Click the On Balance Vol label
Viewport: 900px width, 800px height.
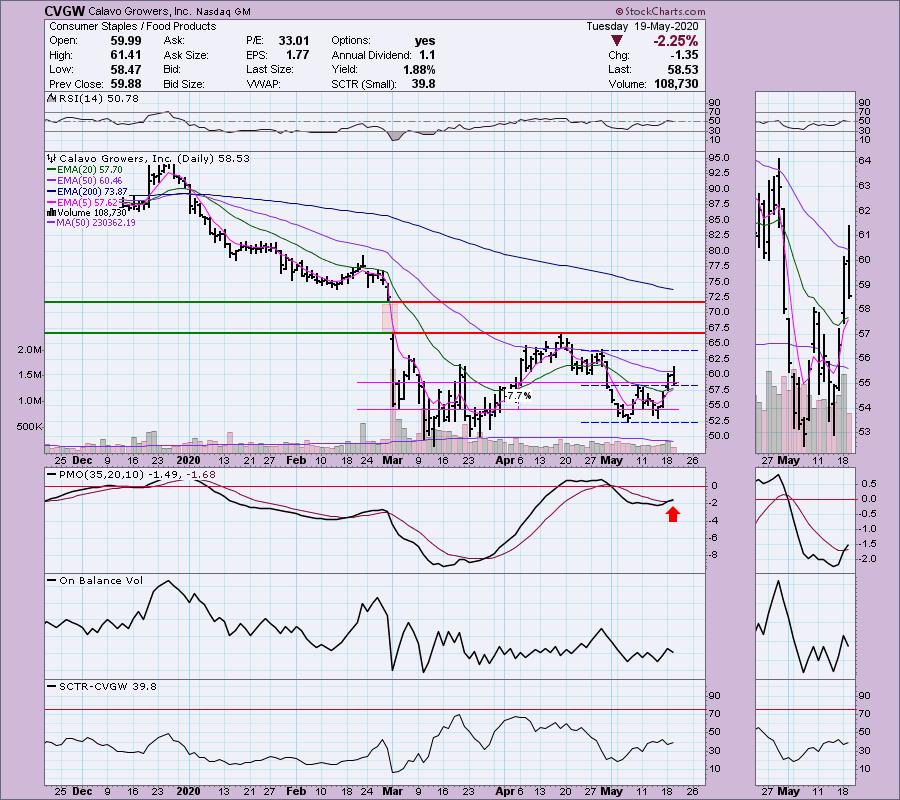101,581
